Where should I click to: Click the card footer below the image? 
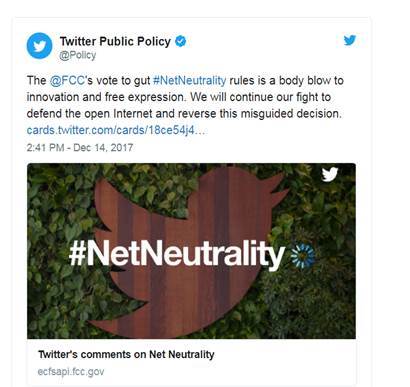click(191, 363)
